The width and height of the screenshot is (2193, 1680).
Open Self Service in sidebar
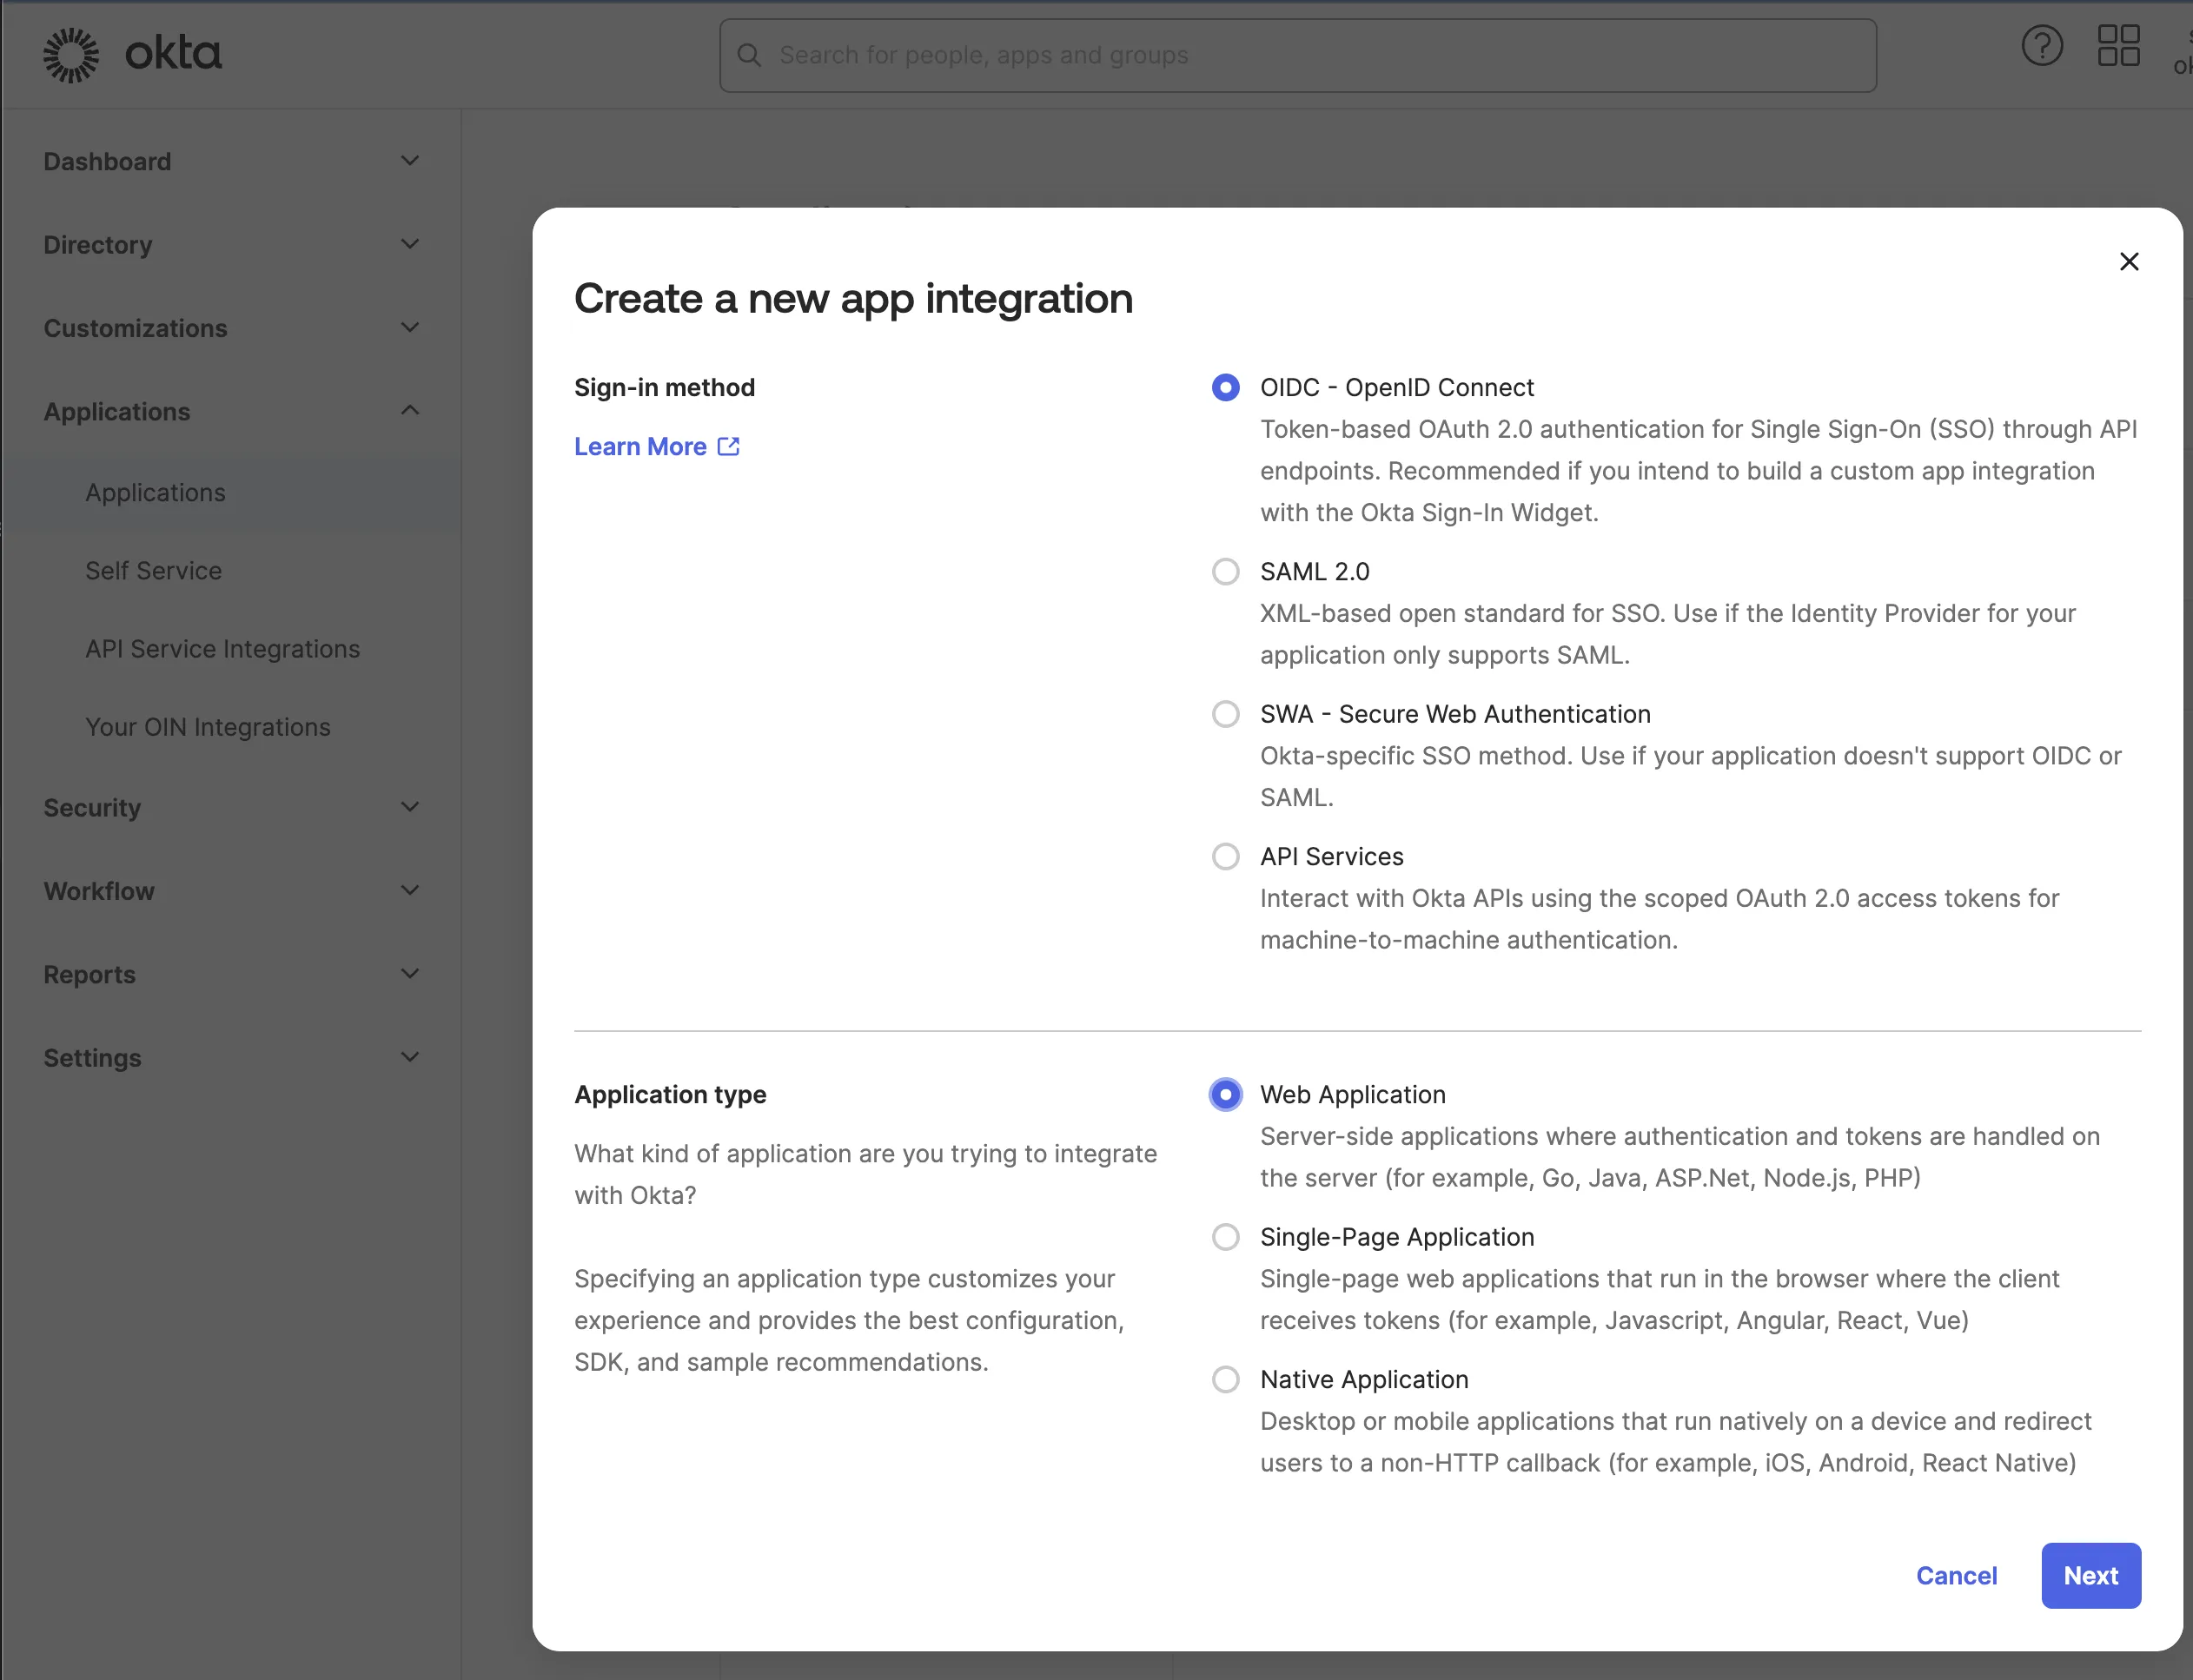(153, 570)
